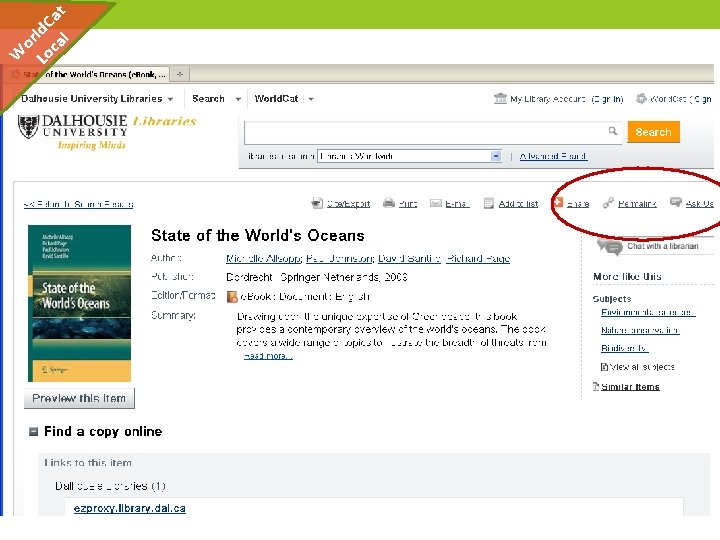Click the Print link
Viewport: 720px width, 540px height.
(408, 203)
